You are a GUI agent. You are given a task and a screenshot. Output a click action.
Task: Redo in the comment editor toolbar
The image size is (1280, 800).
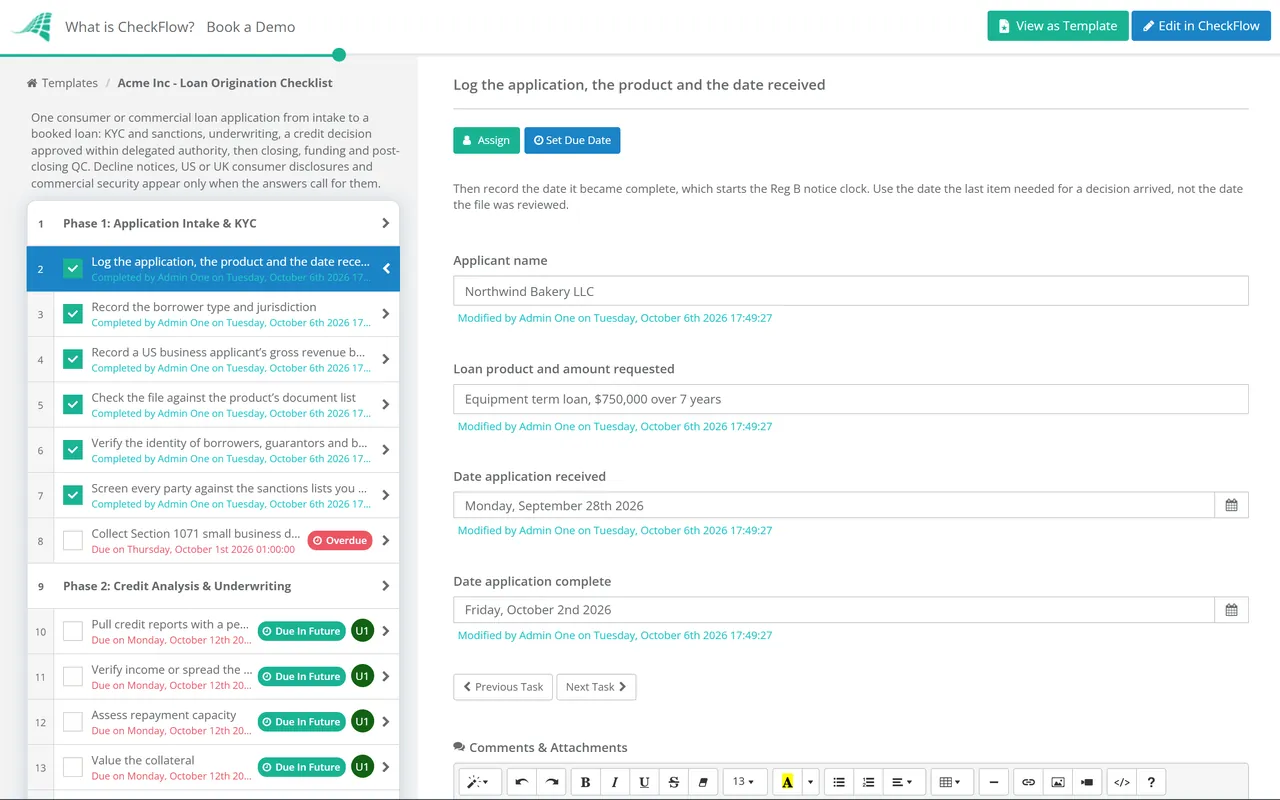coord(551,782)
